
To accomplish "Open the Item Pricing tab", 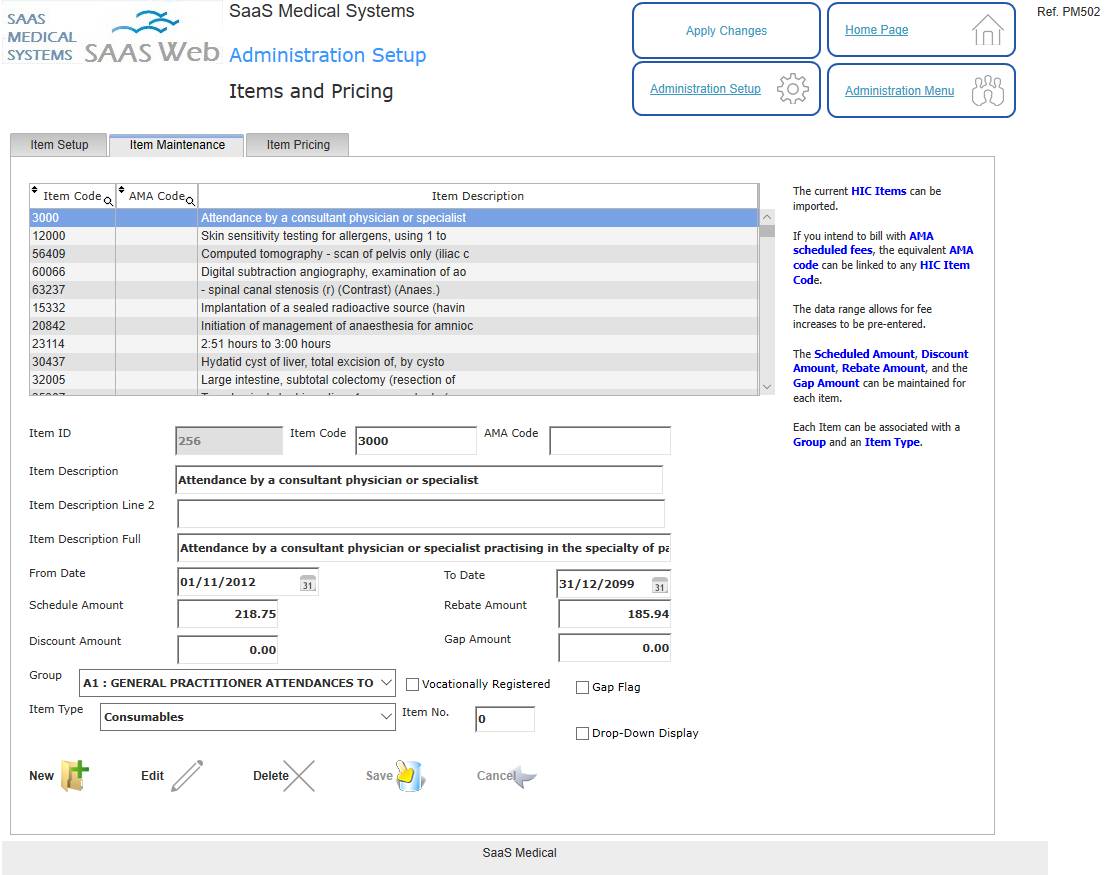I will click(298, 144).
